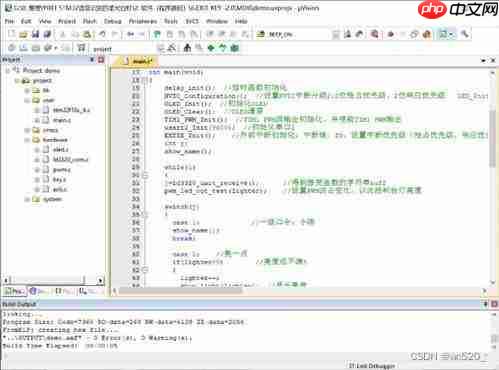Save the current file via toolbar icon

point(35,34)
